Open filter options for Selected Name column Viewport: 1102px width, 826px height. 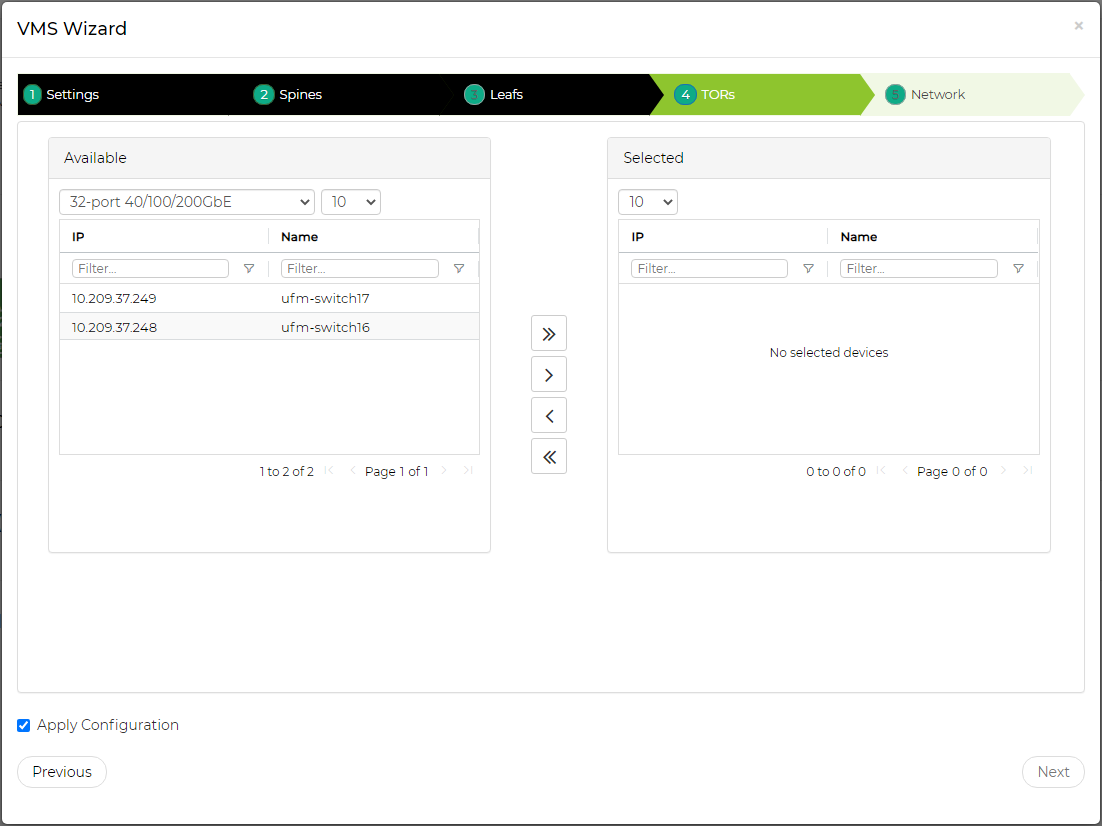1018,268
